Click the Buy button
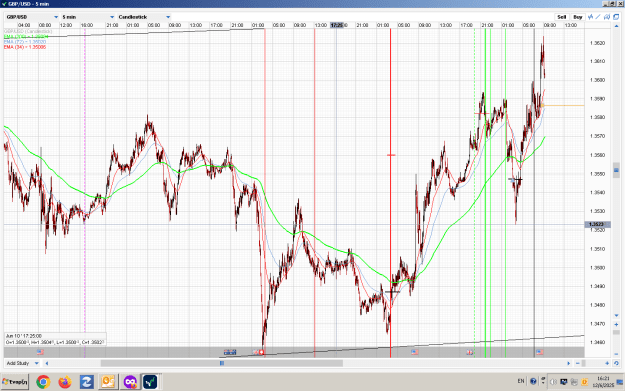This screenshot has width=625, height=391. click(x=578, y=17)
